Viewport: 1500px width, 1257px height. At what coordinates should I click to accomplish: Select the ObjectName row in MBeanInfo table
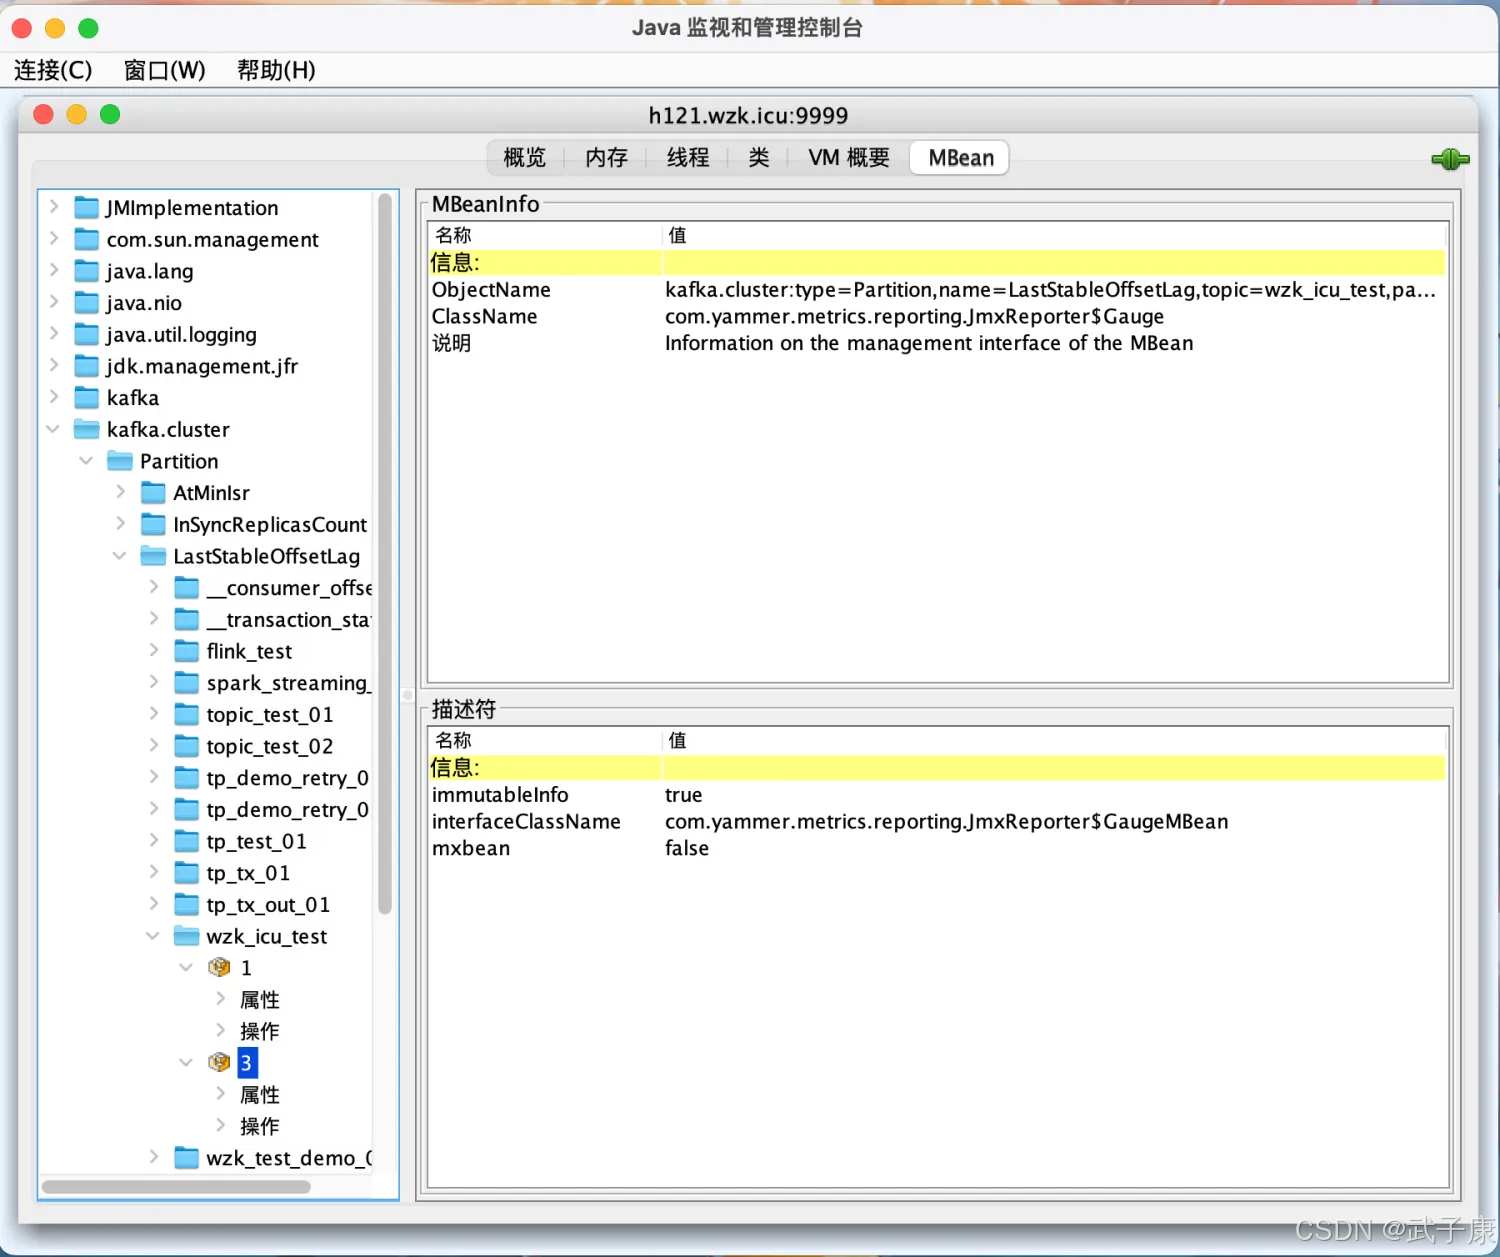click(937, 290)
